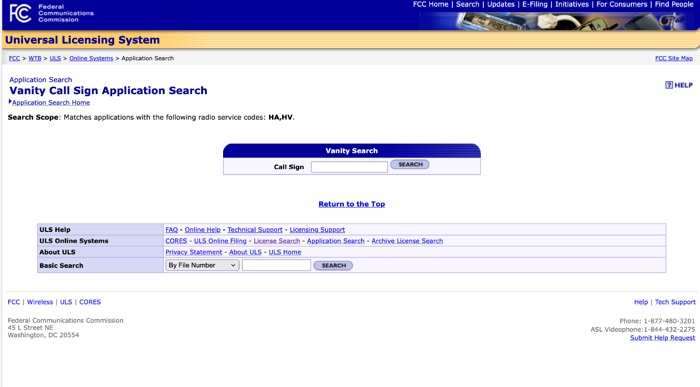Open the Help footer link
The width and height of the screenshot is (700, 387).
coord(641,302)
